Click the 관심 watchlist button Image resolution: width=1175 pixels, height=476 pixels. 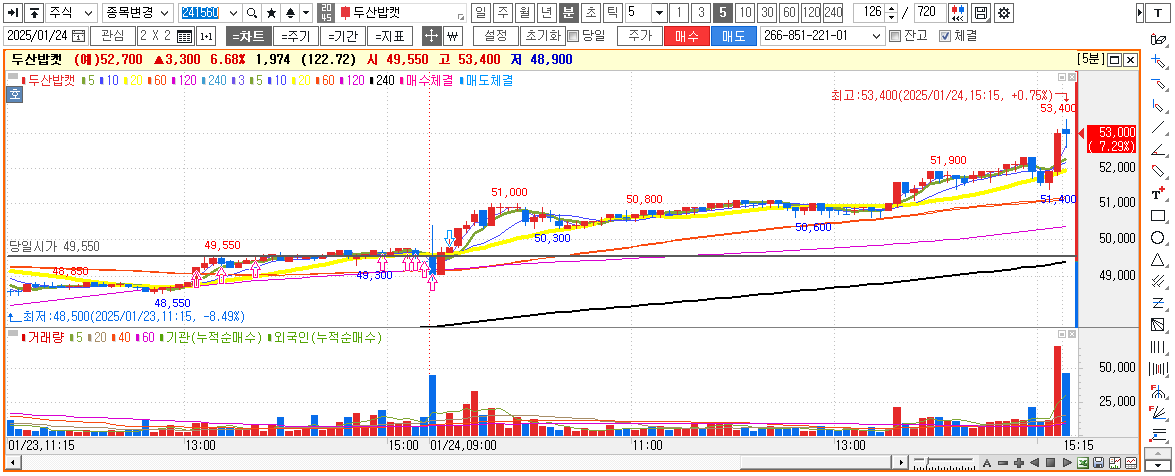[x=112, y=36]
